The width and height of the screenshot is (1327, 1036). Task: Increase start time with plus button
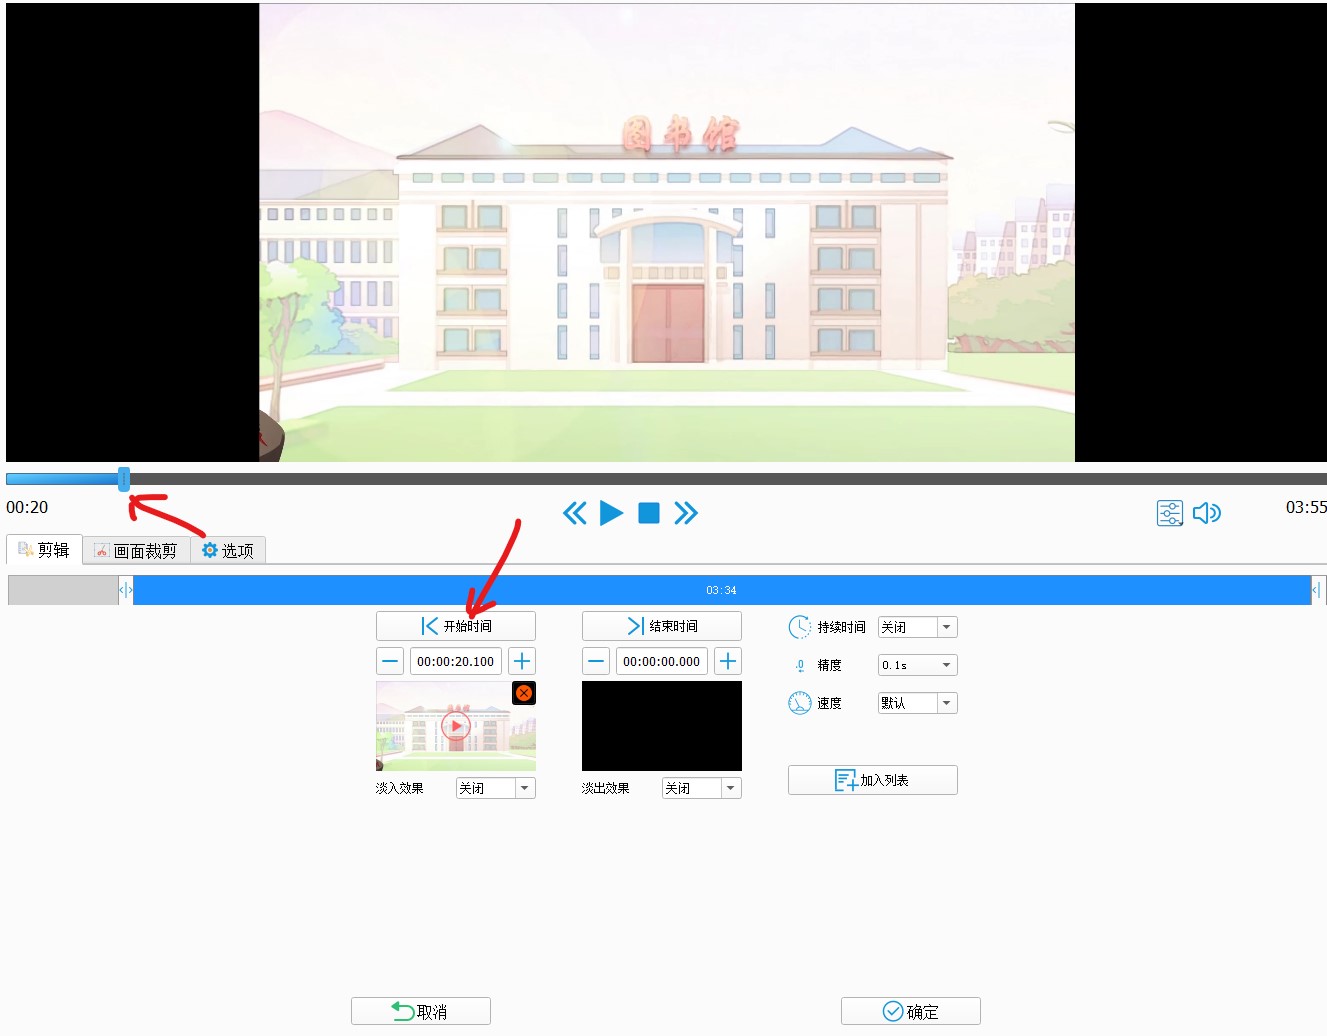522,662
